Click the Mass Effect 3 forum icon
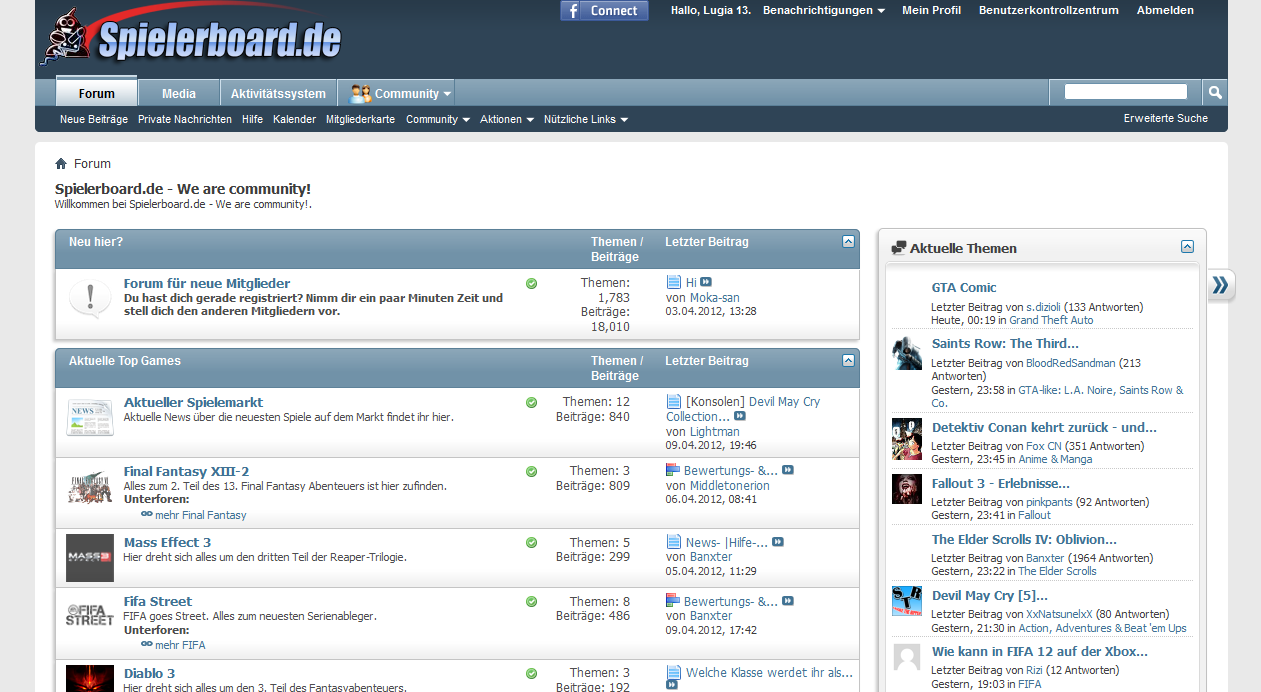 (x=90, y=558)
